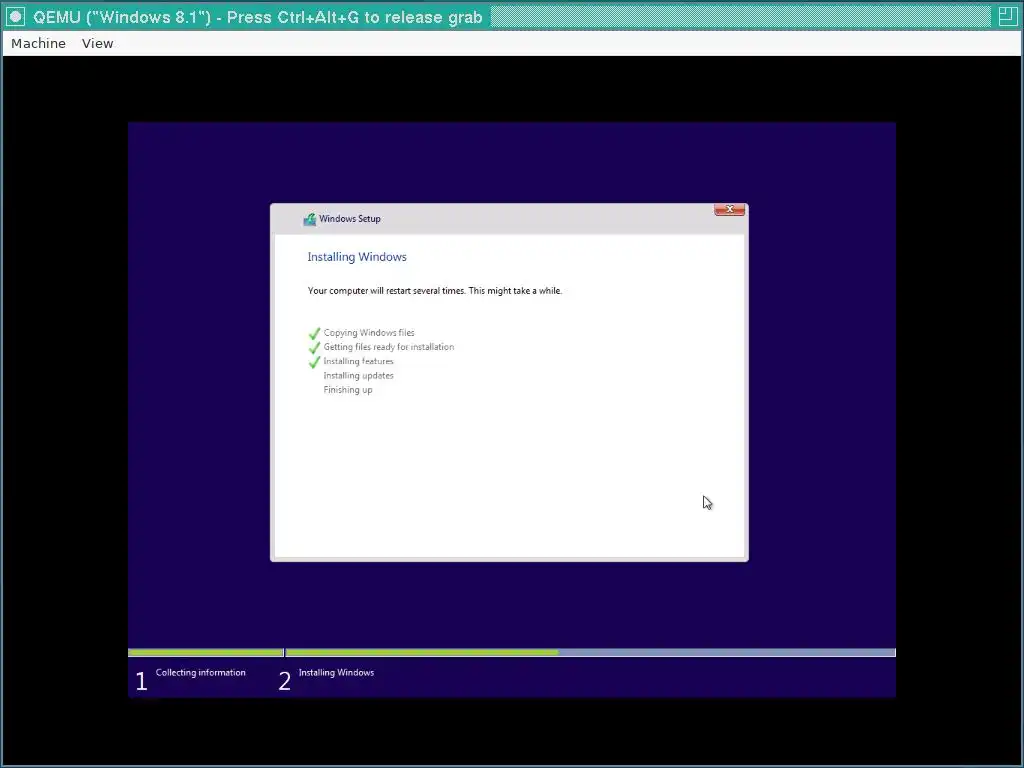This screenshot has height=768, width=1024.
Task: Click the 'Collecting information' stage label
Action: [200, 673]
